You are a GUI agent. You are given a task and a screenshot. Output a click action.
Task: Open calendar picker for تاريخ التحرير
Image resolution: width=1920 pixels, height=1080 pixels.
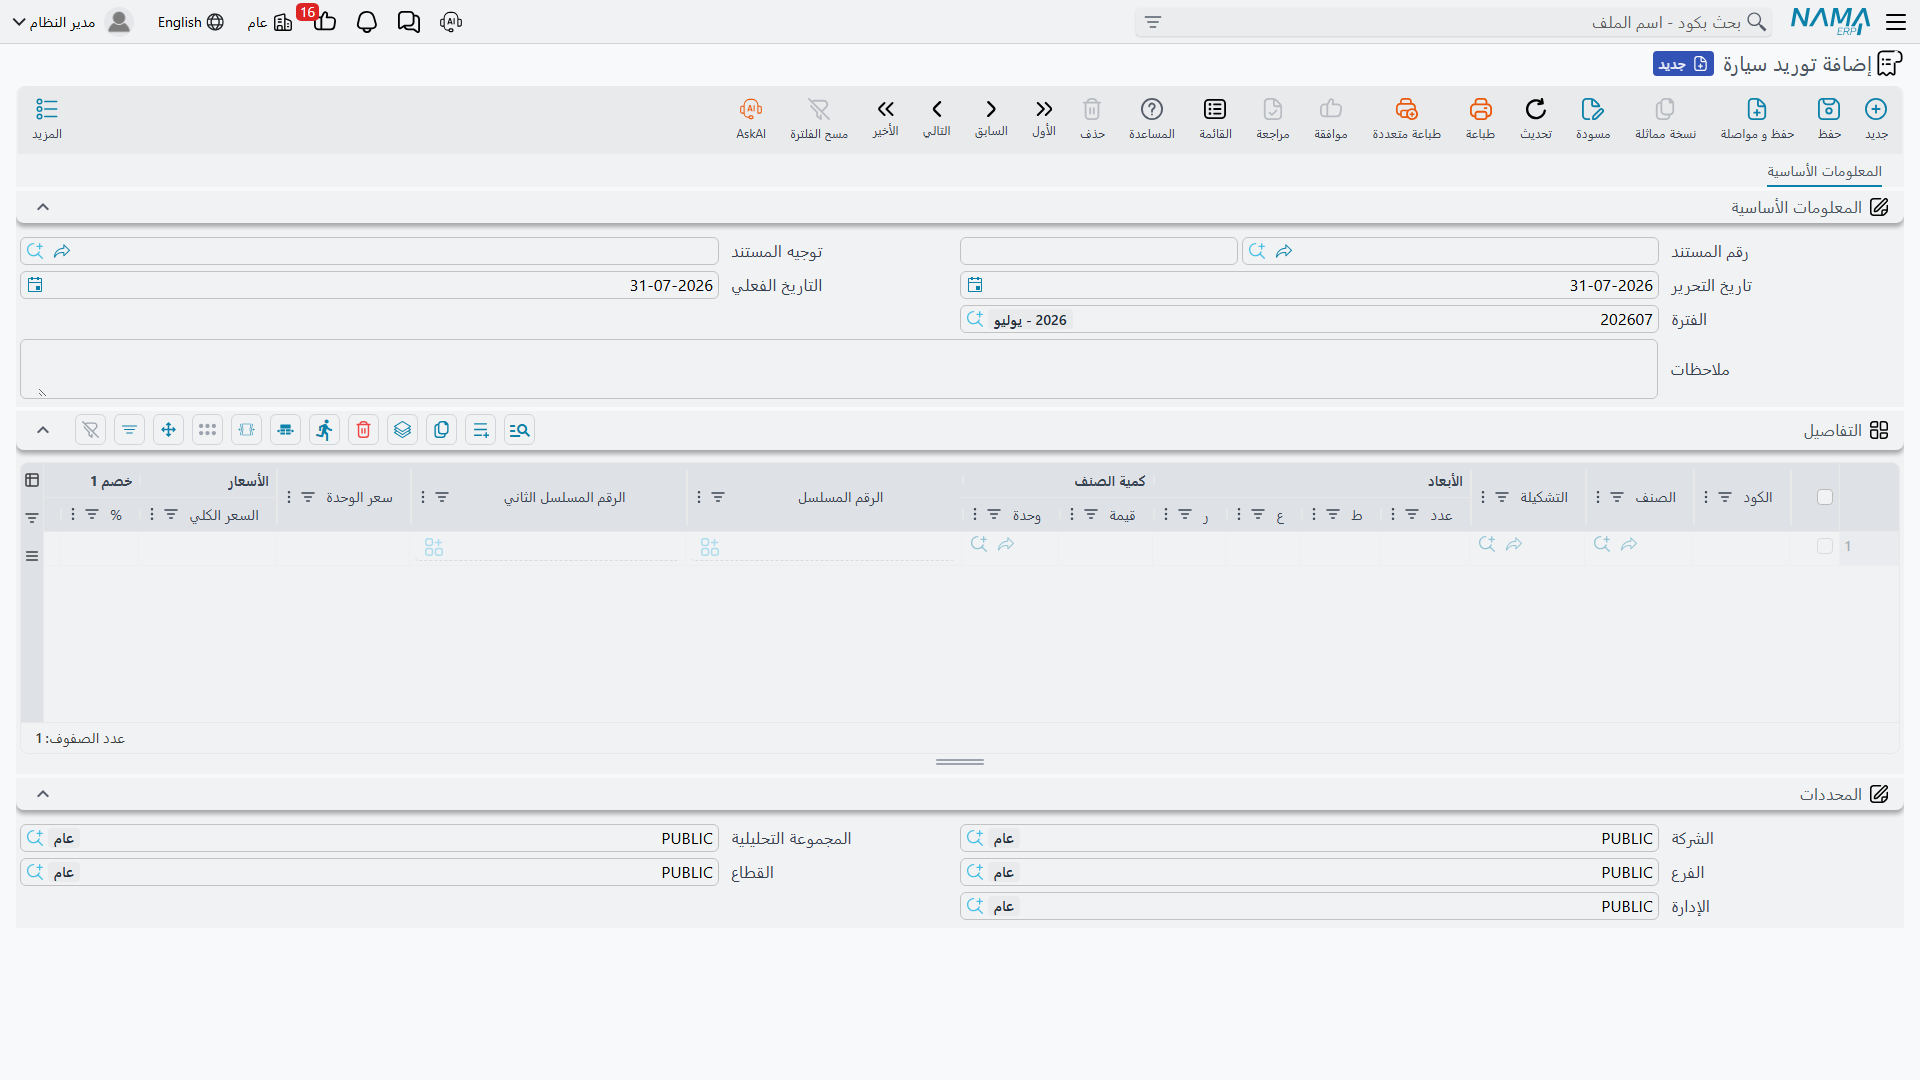(975, 285)
